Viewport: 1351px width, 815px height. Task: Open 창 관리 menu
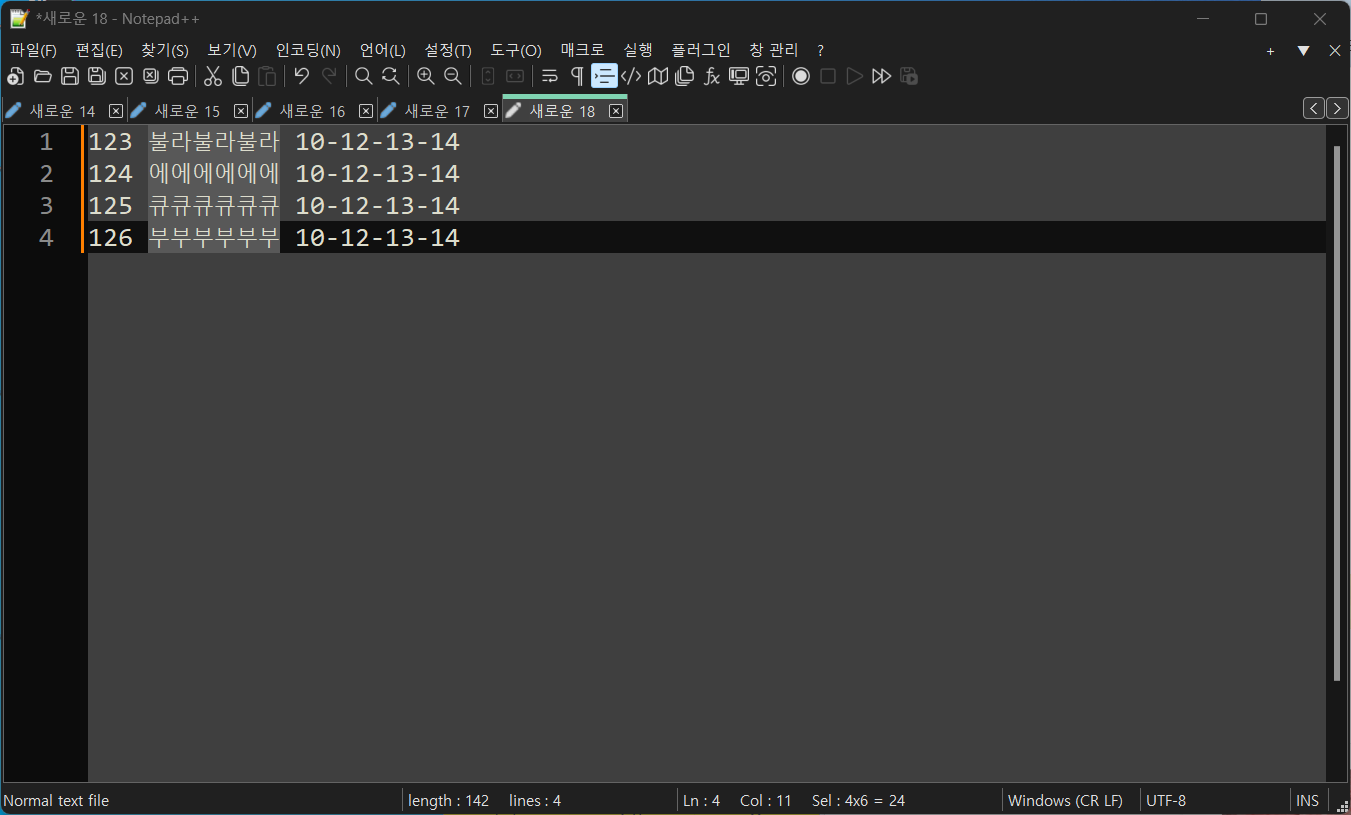774,50
